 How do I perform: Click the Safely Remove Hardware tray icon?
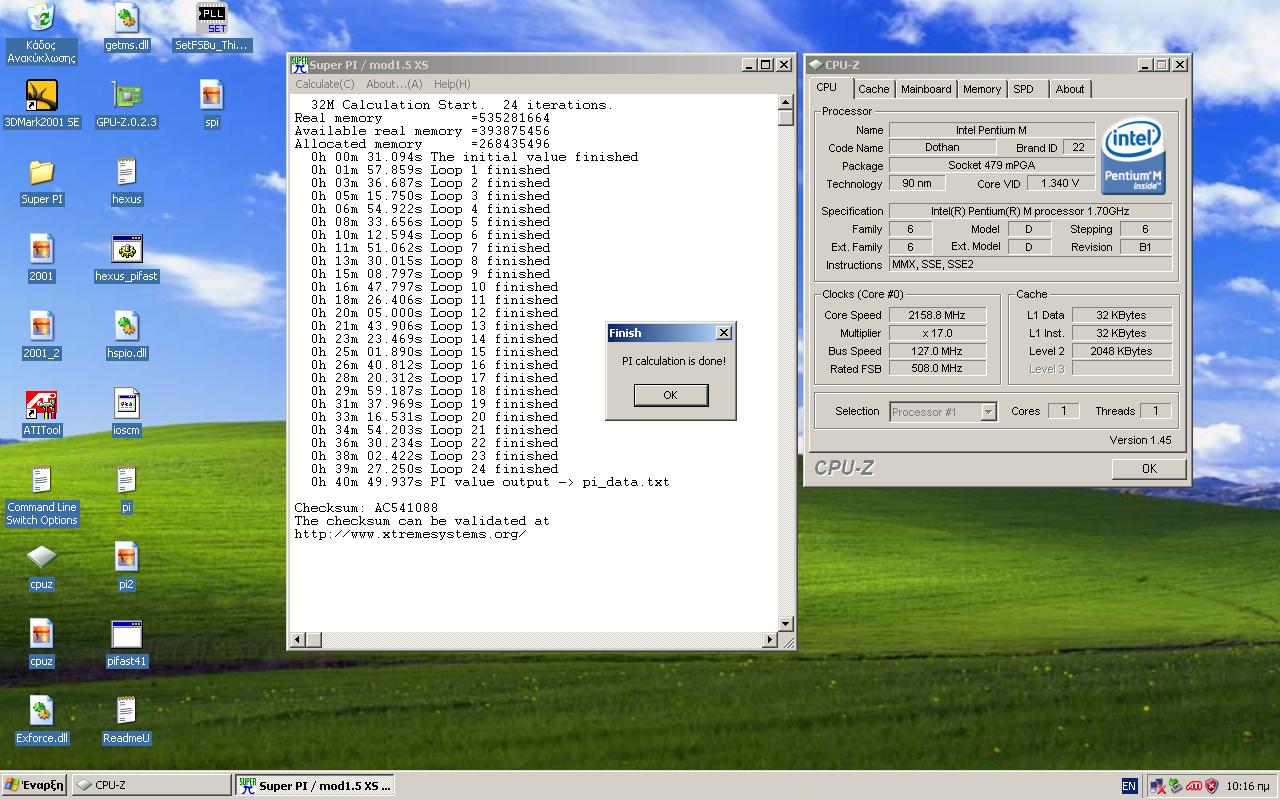(x=1176, y=786)
